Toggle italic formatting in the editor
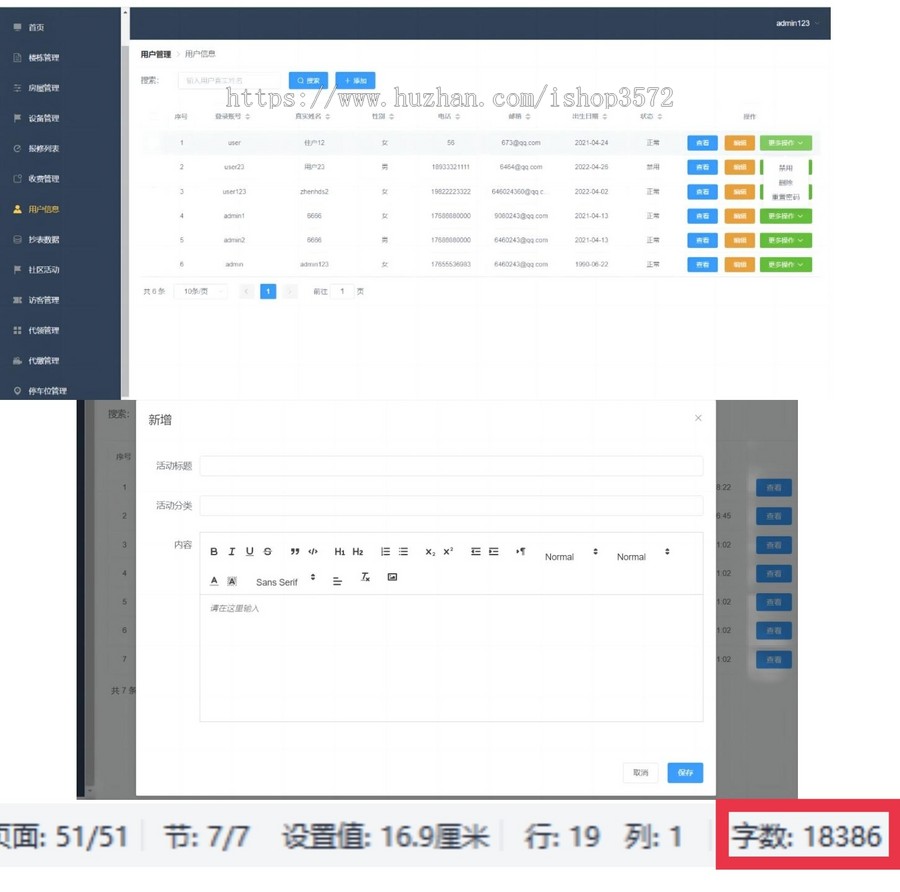This screenshot has height=892, width=900. click(x=231, y=552)
